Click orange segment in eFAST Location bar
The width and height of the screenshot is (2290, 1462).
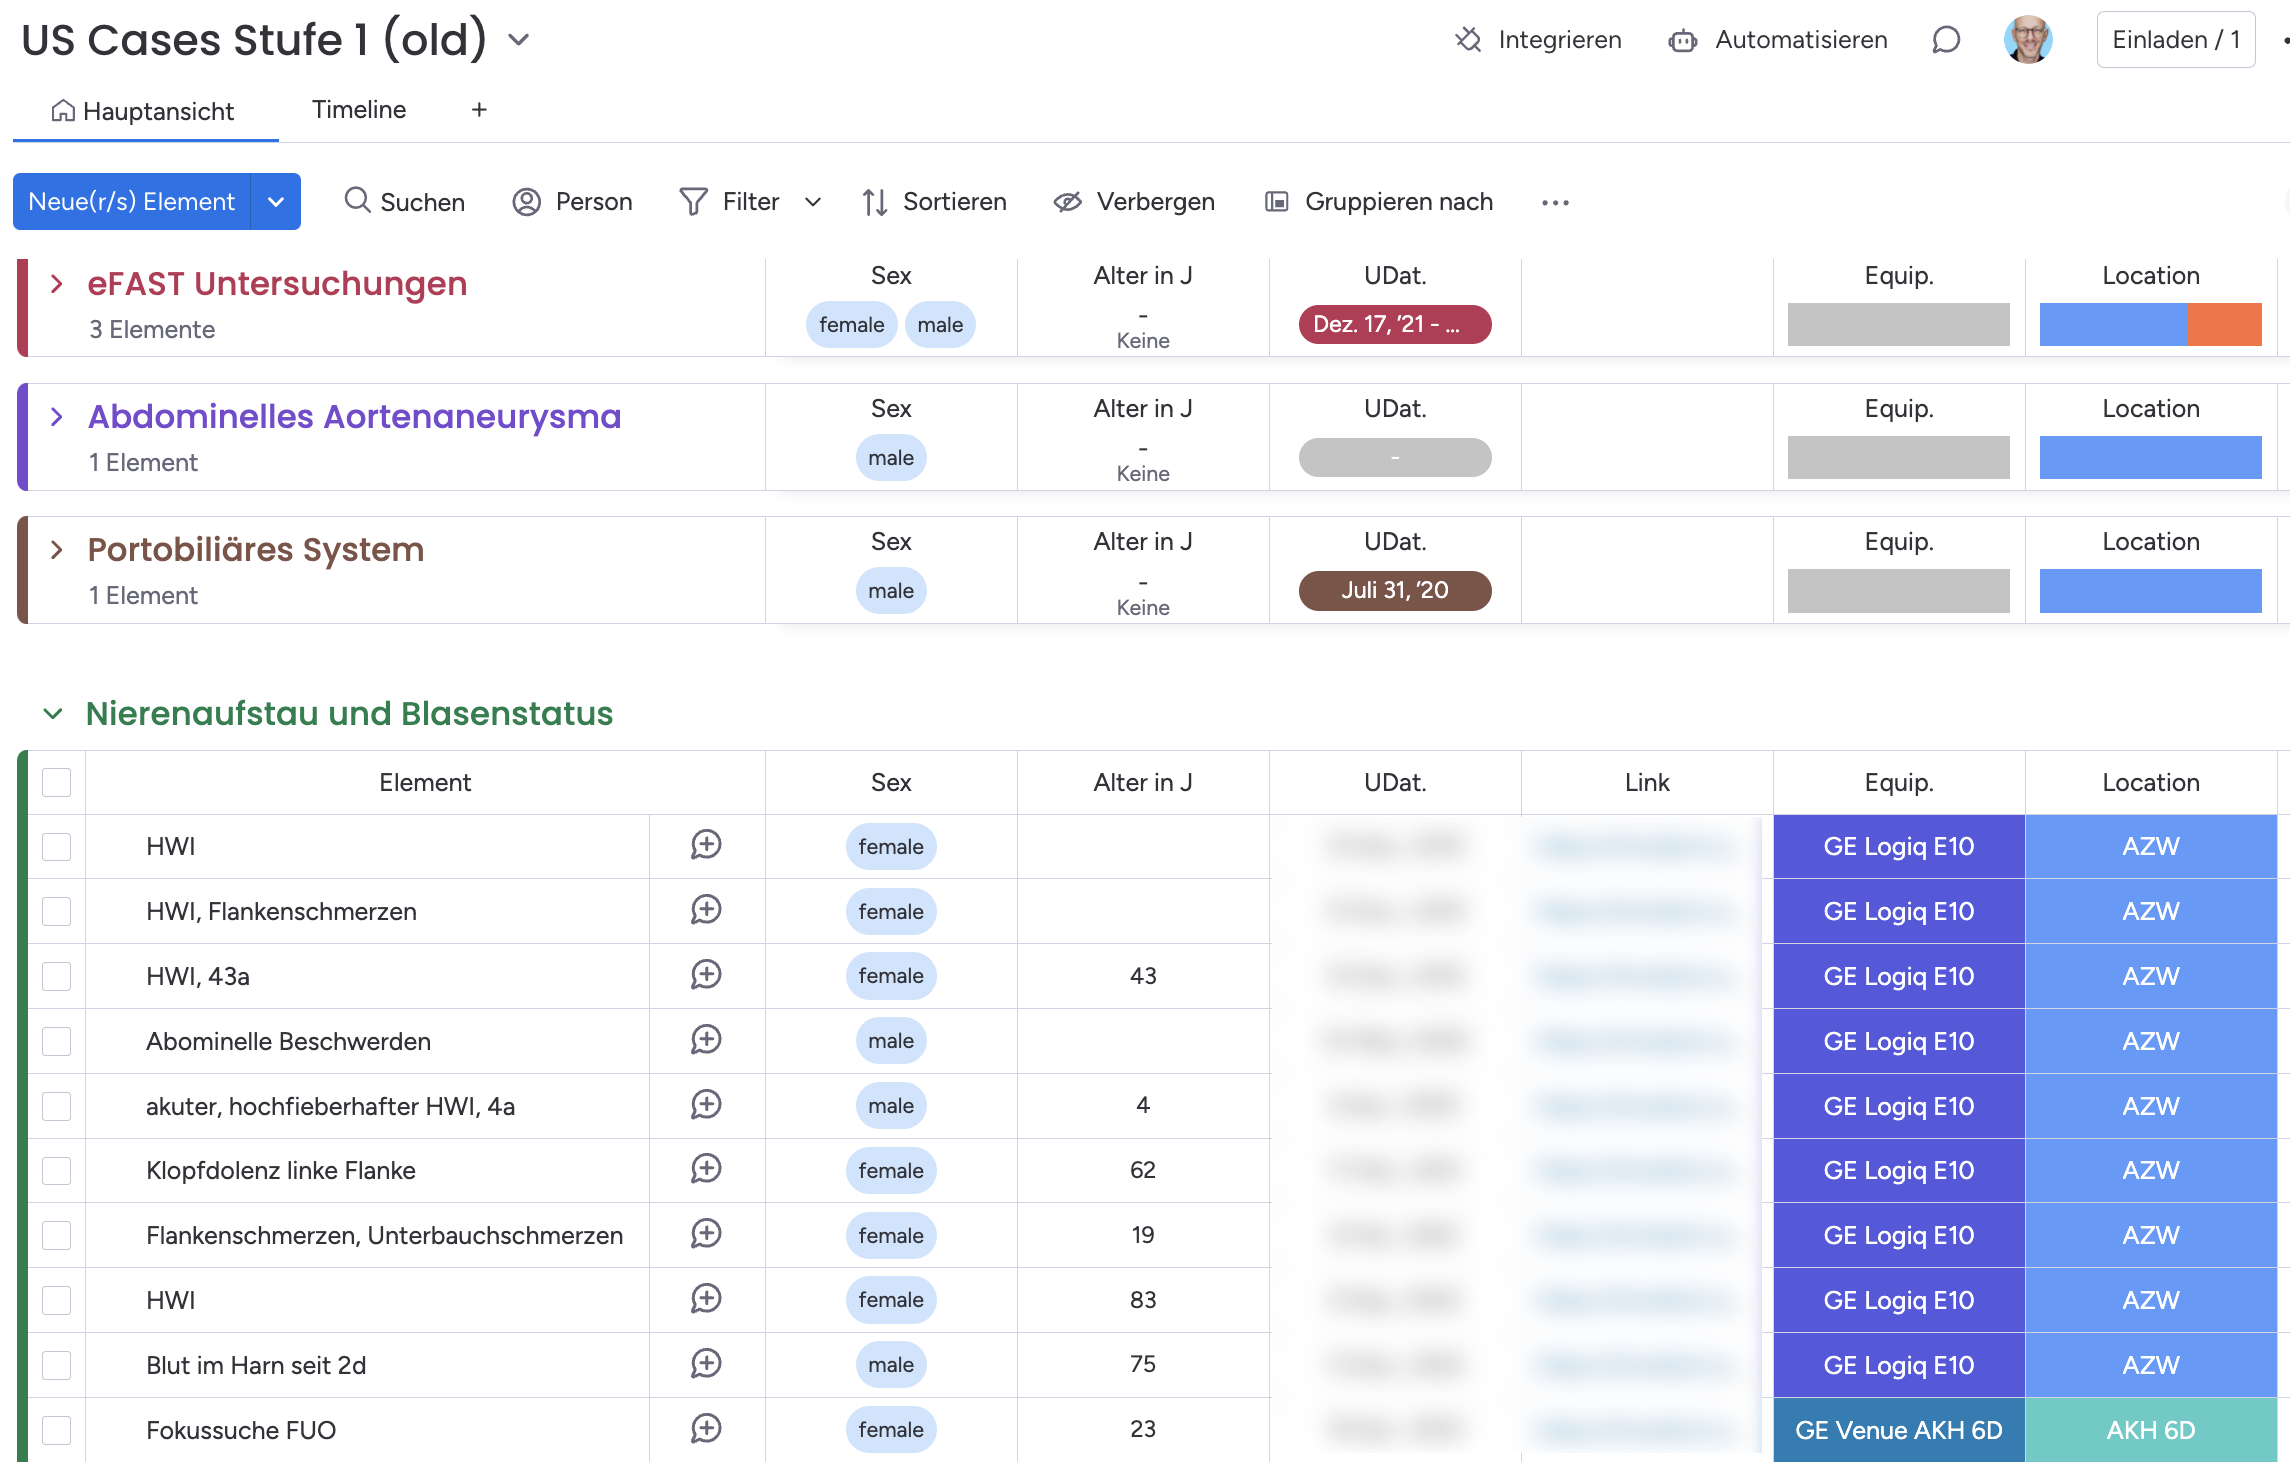pos(2224,325)
